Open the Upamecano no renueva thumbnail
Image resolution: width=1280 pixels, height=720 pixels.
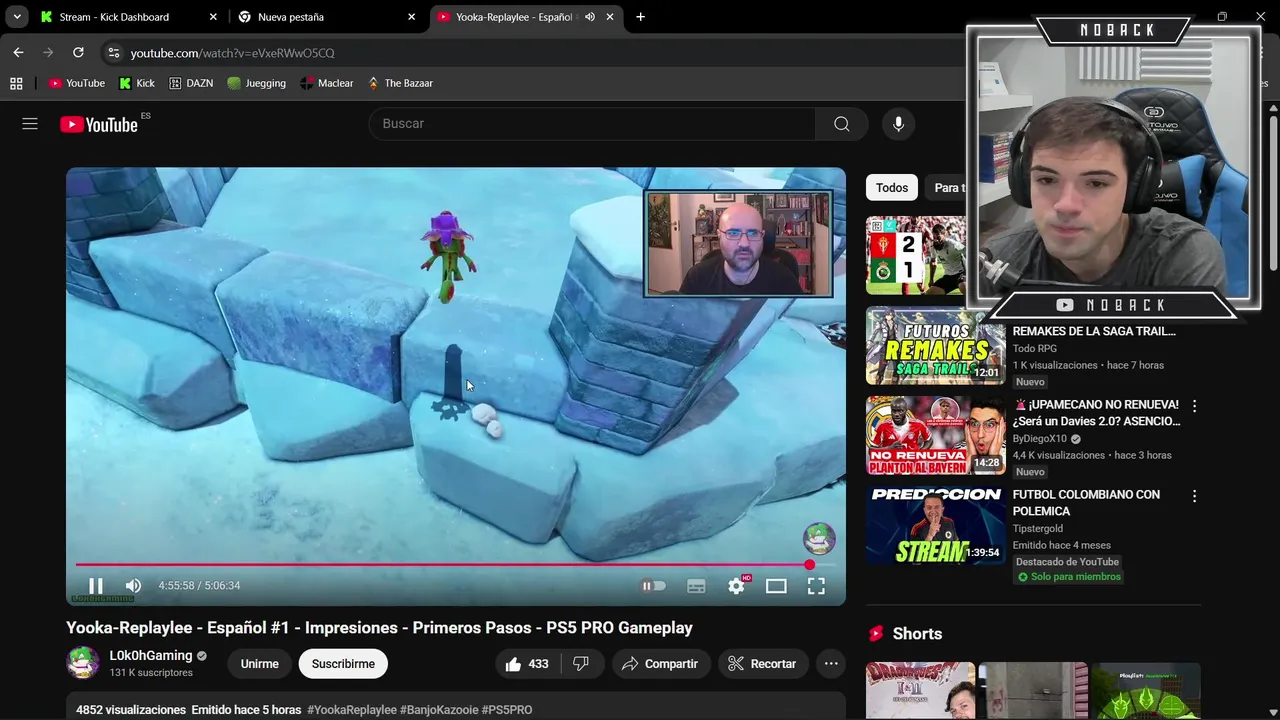tap(935, 436)
